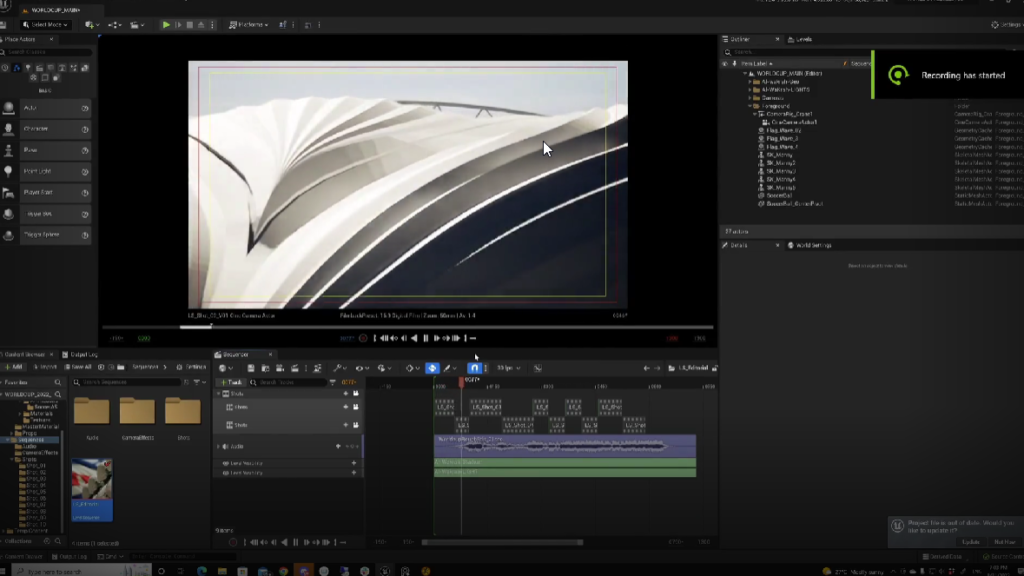This screenshot has height=576, width=1024.
Task: Switch to the Levels tab
Action: coord(802,40)
